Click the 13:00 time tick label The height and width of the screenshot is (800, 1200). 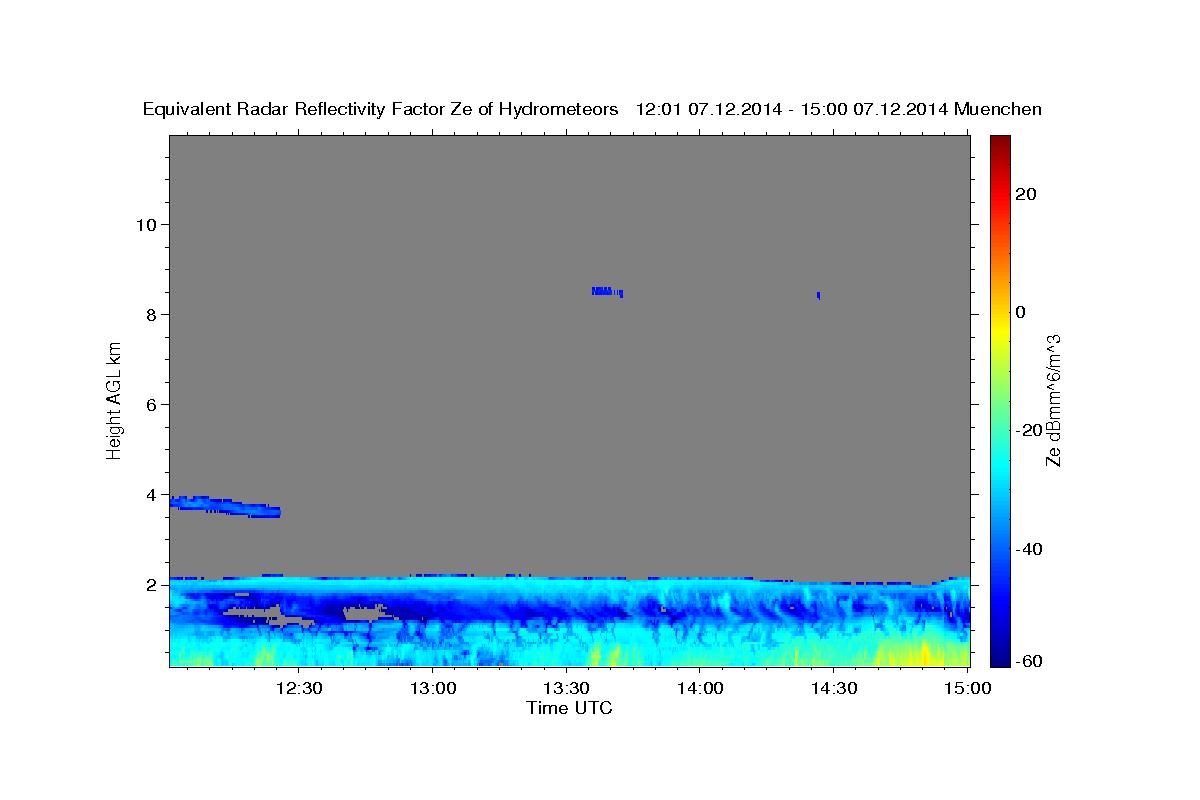[433, 688]
